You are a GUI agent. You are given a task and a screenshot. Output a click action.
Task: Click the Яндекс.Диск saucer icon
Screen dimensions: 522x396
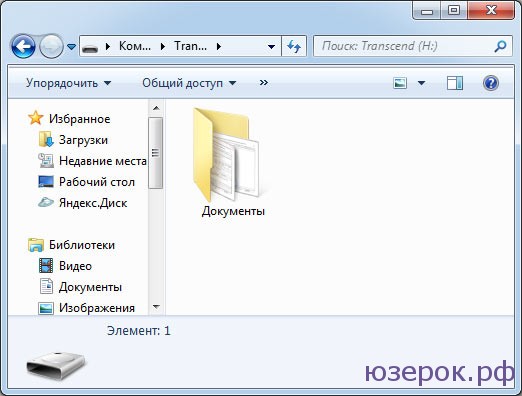(46, 202)
